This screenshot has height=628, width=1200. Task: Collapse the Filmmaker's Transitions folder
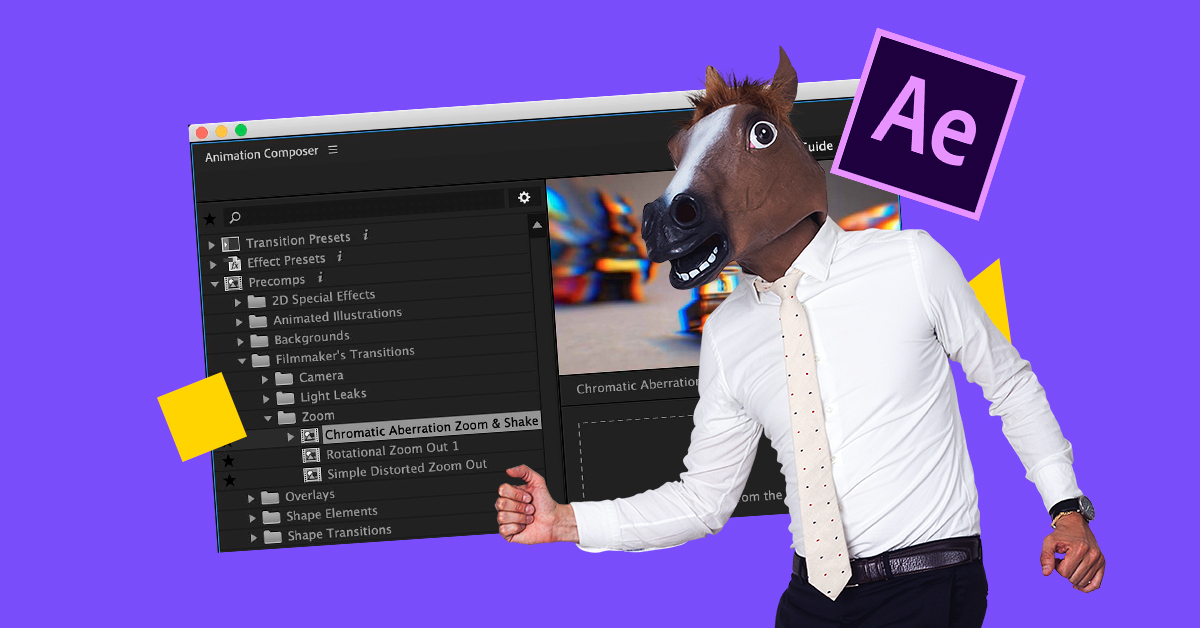pyautogui.click(x=242, y=360)
